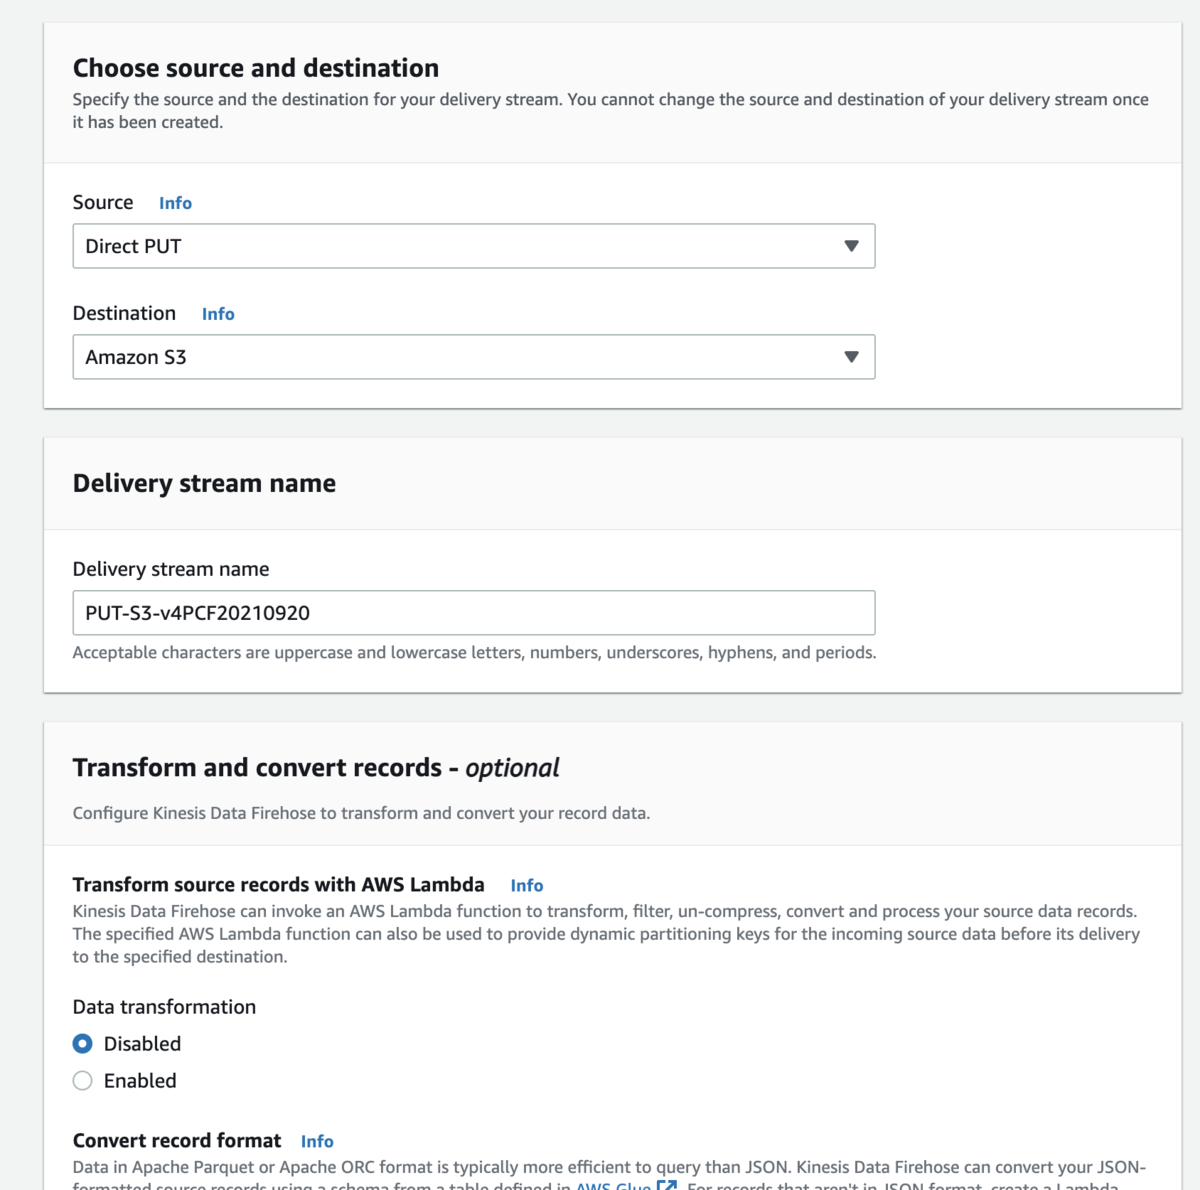Enable data transformation with the Enabled radio
This screenshot has width=1200, height=1190.
83,1081
